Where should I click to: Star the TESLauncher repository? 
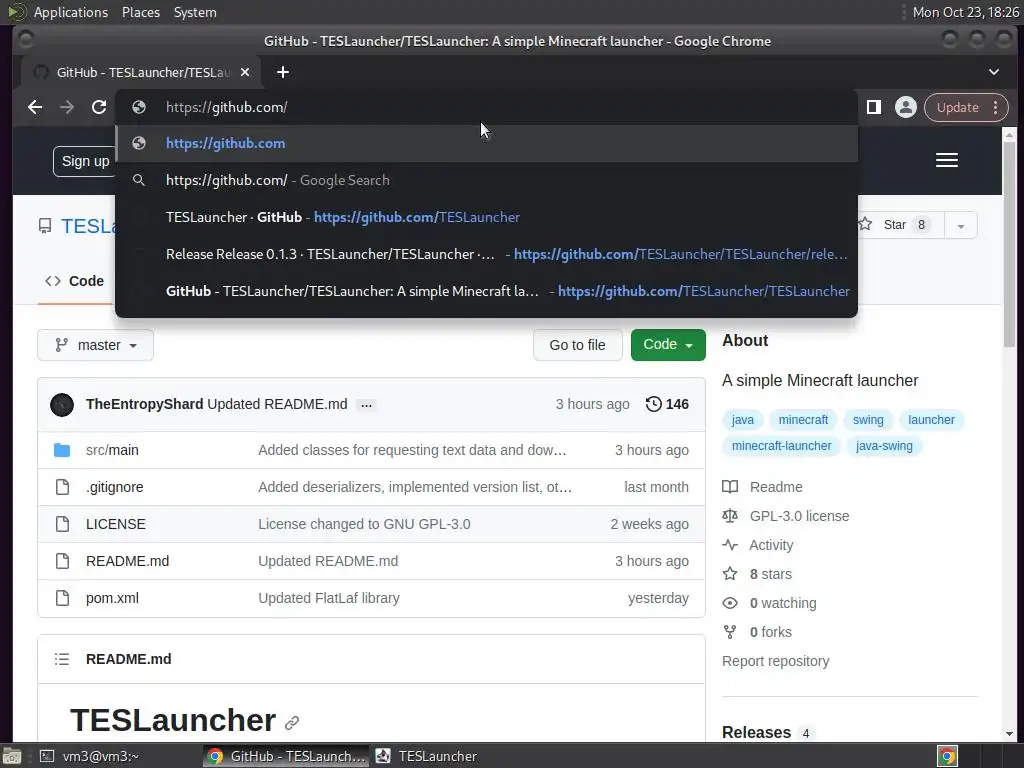(900, 225)
